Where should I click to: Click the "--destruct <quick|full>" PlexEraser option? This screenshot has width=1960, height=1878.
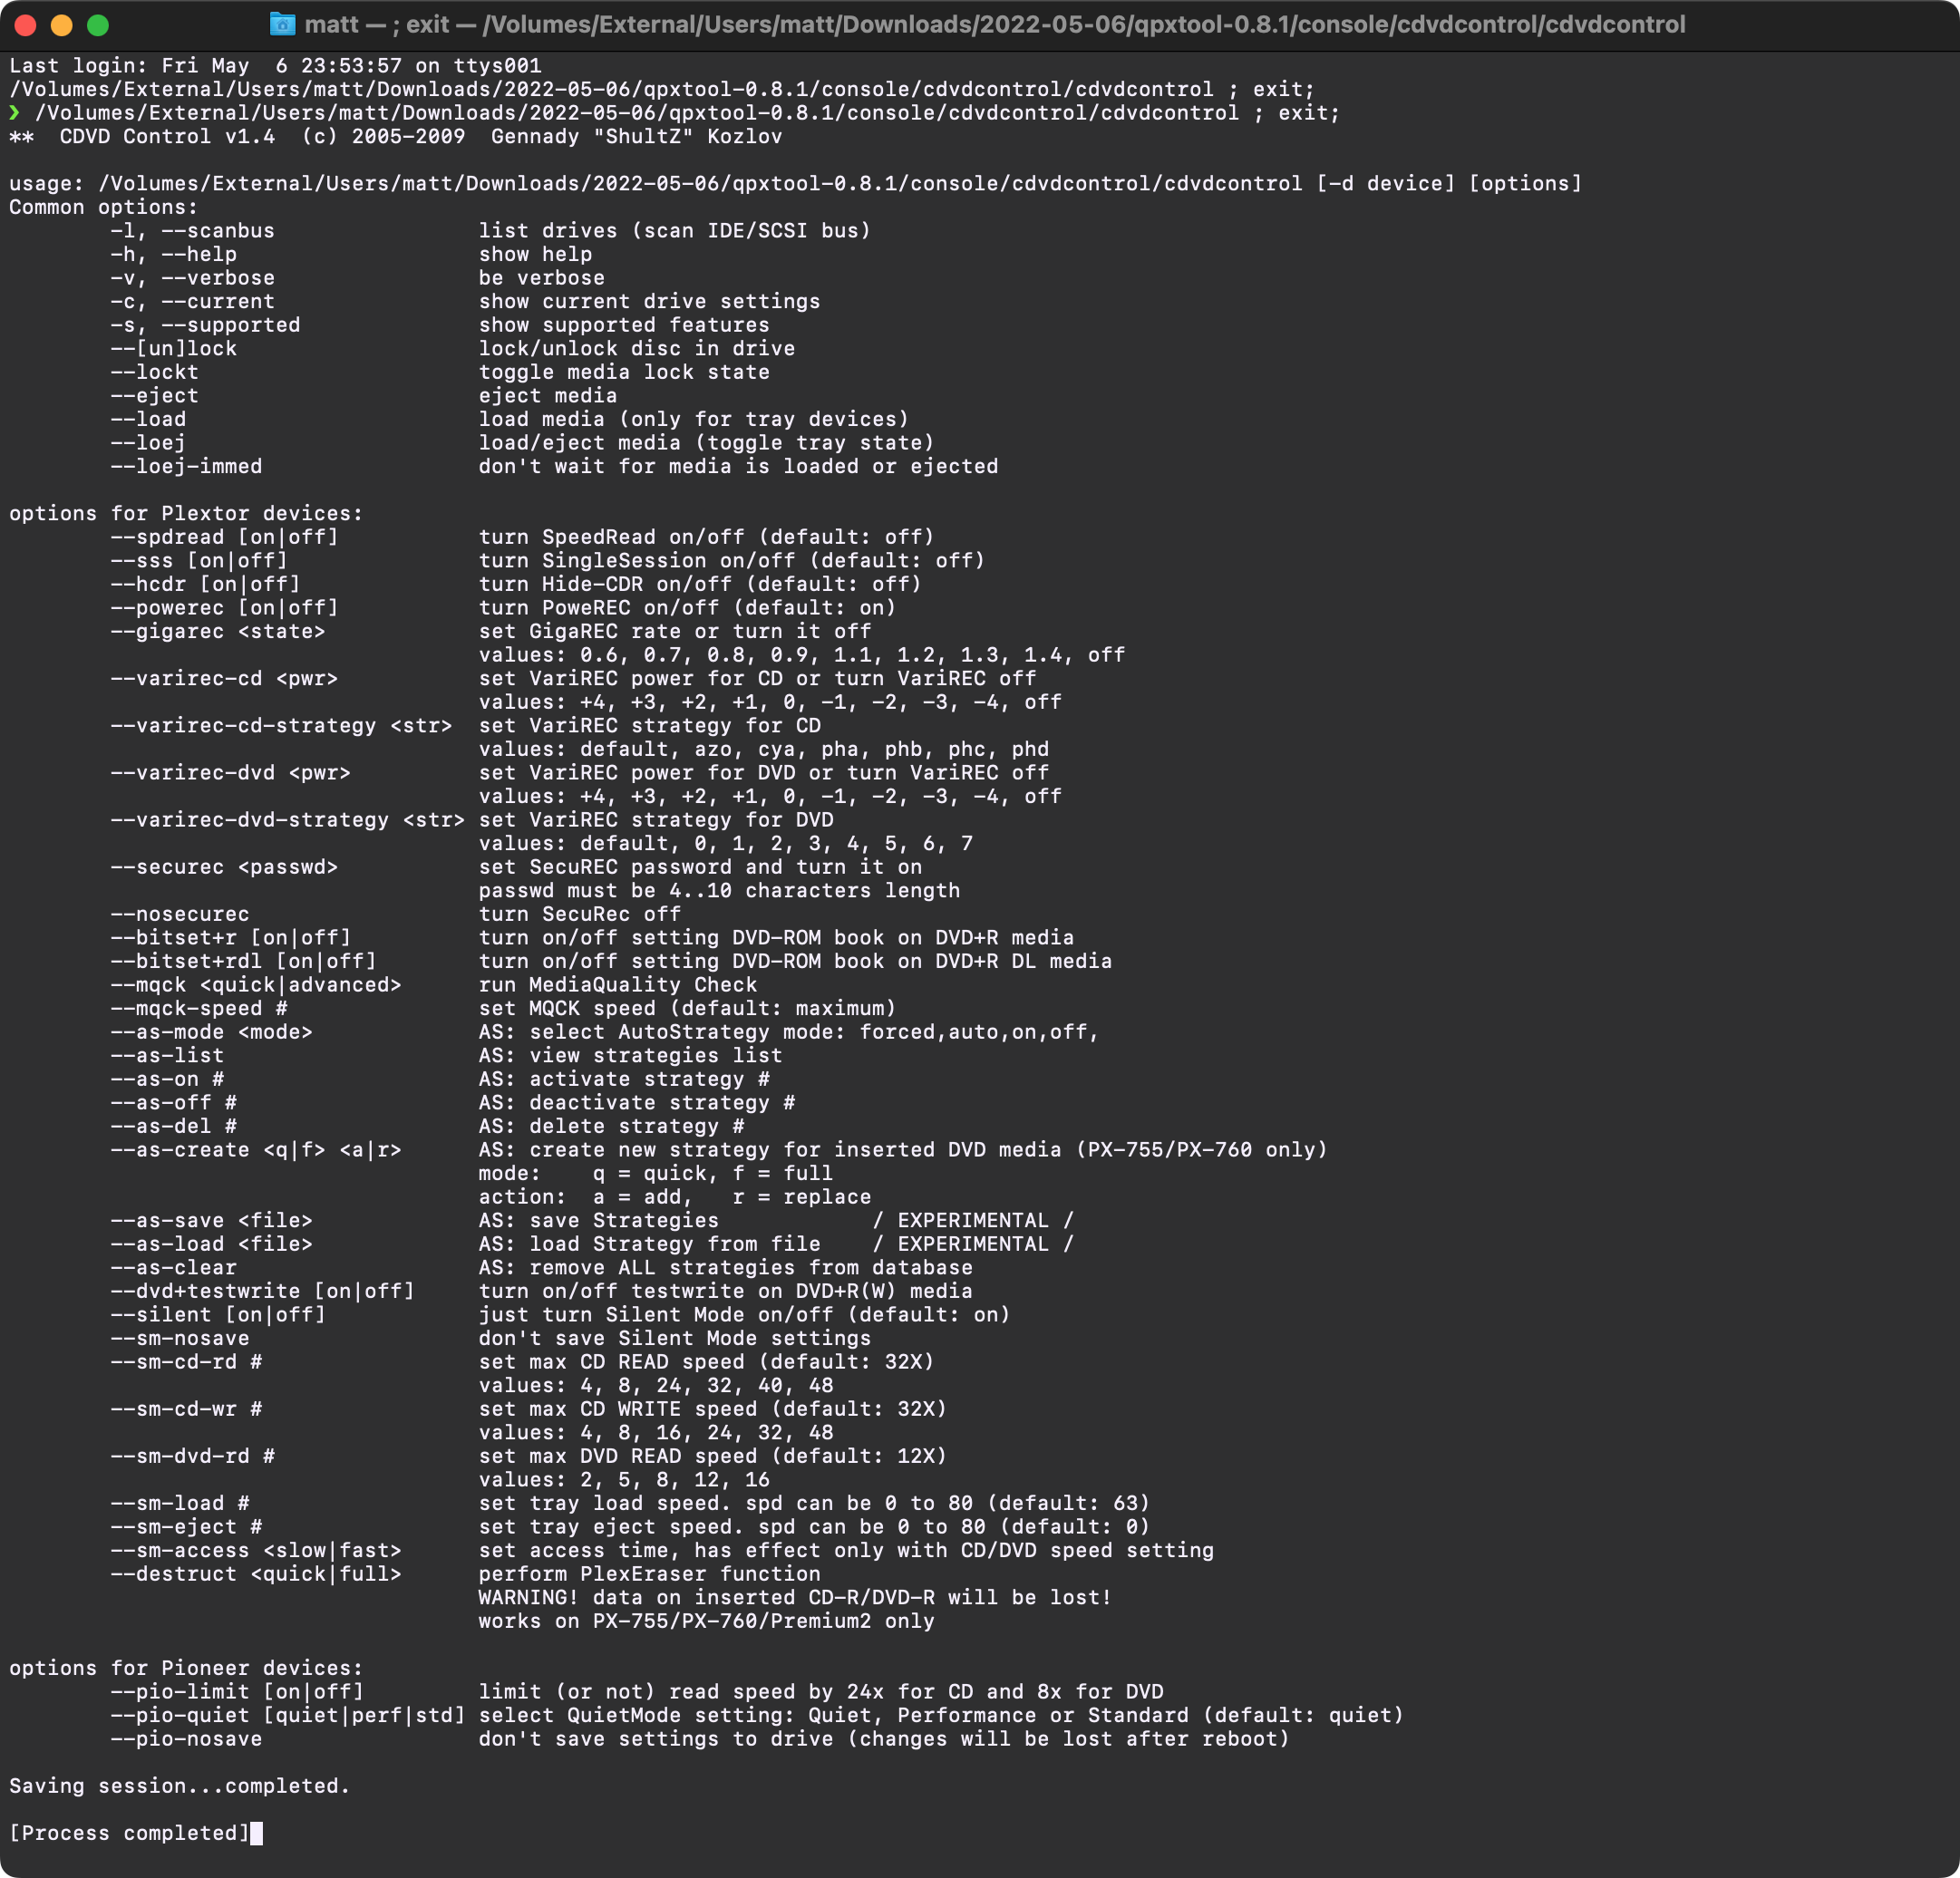257,1574
